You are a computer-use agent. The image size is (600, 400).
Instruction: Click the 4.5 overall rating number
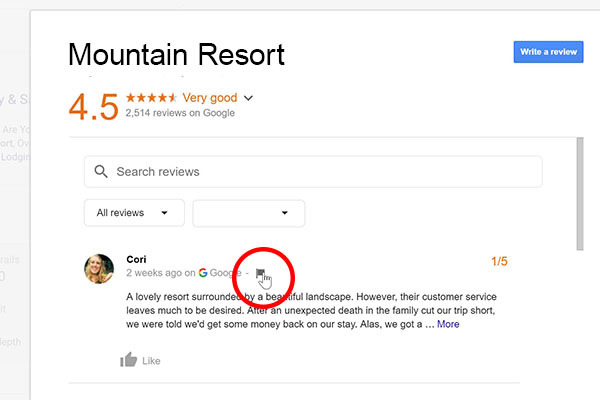pyautogui.click(x=93, y=108)
